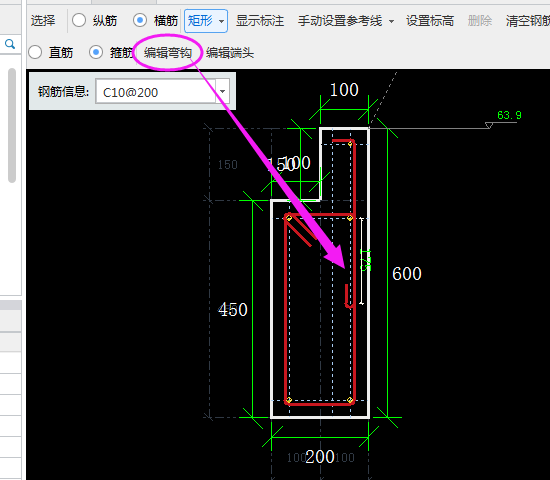Select the 箍筋 radio option
The width and height of the screenshot is (550, 480).
pyautogui.click(x=96, y=52)
